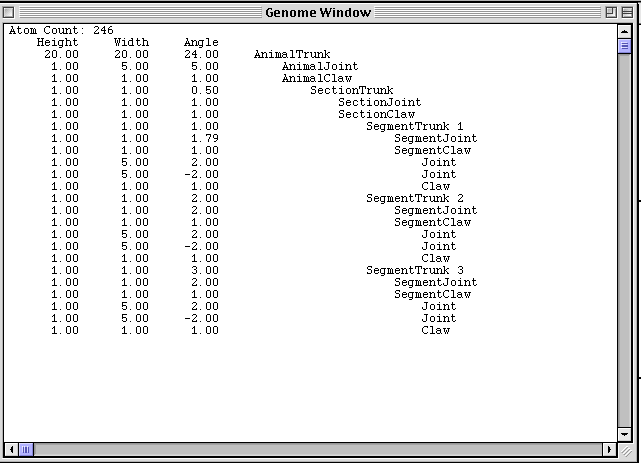Click the 24.00 angle value of AnimalTrunk
The width and height of the screenshot is (641, 463).
[x=201, y=54]
